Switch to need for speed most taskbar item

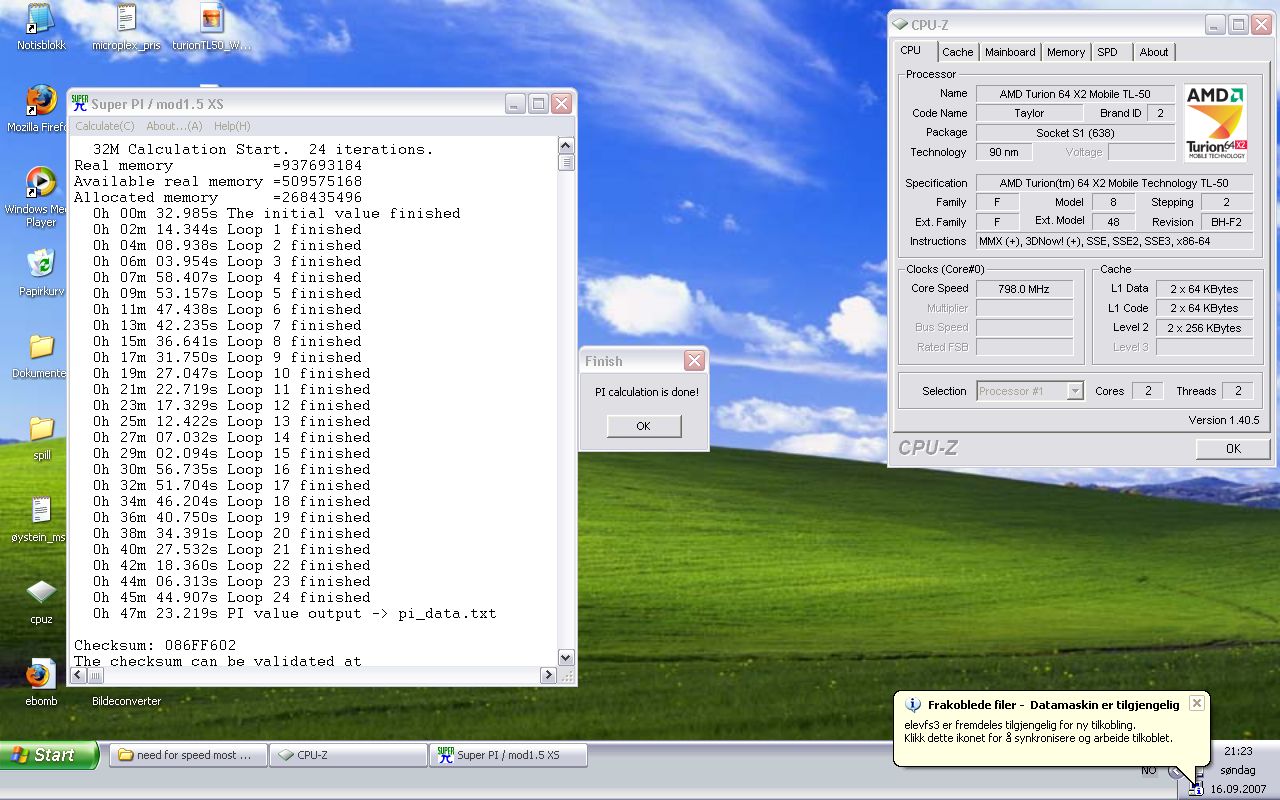[x=189, y=755]
